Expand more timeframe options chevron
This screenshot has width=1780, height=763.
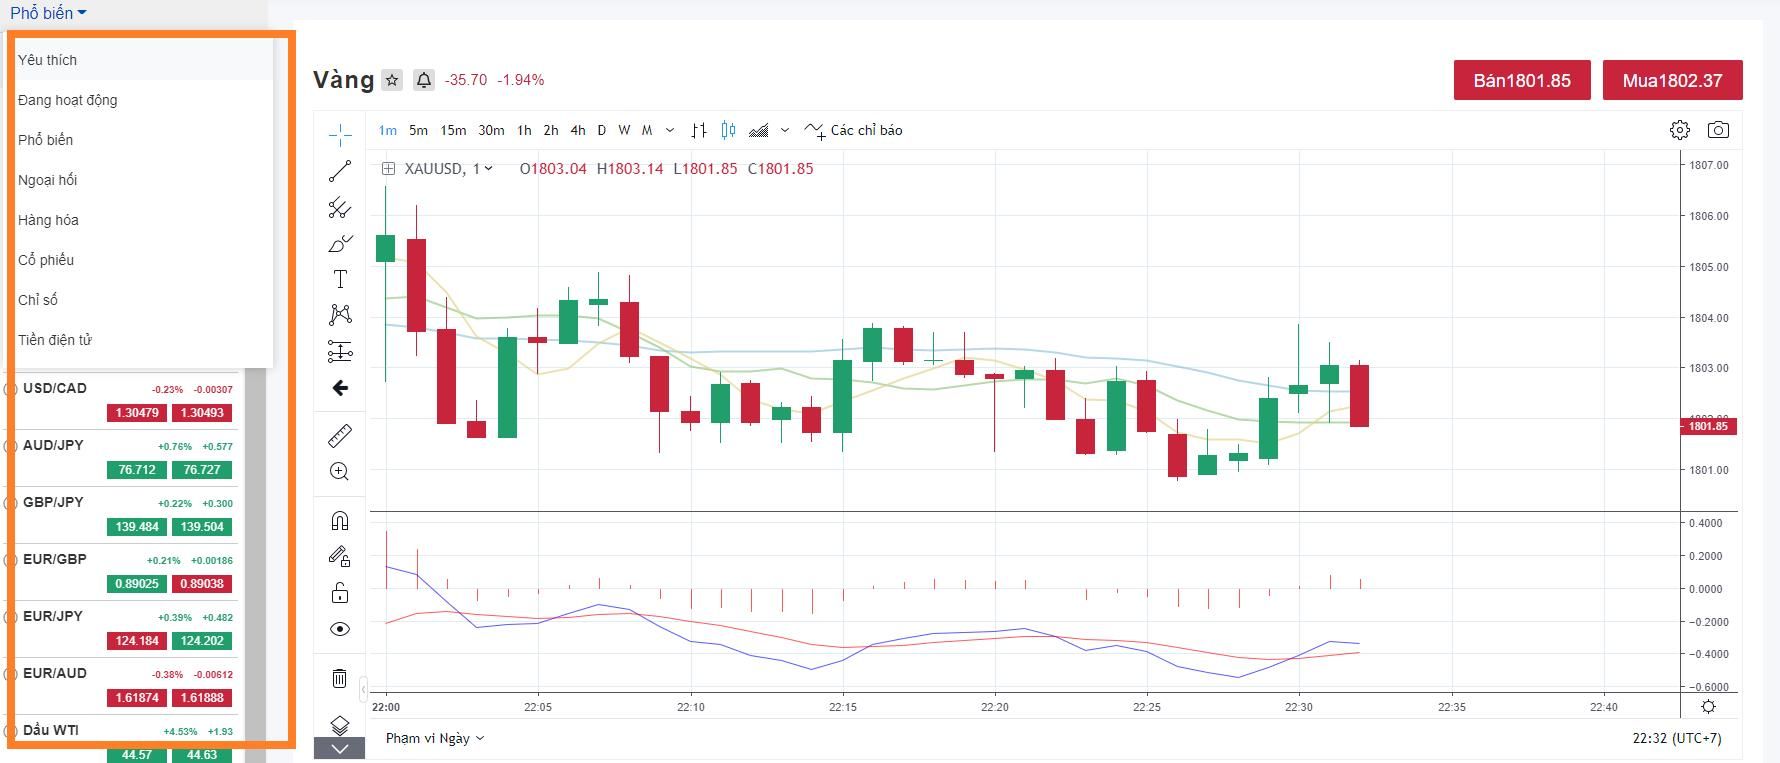click(x=670, y=130)
